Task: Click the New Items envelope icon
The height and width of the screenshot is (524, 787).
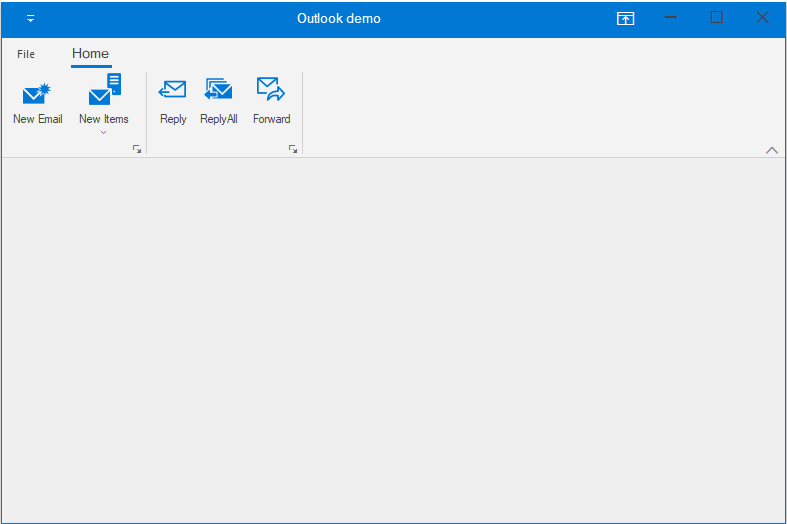Action: point(104,91)
